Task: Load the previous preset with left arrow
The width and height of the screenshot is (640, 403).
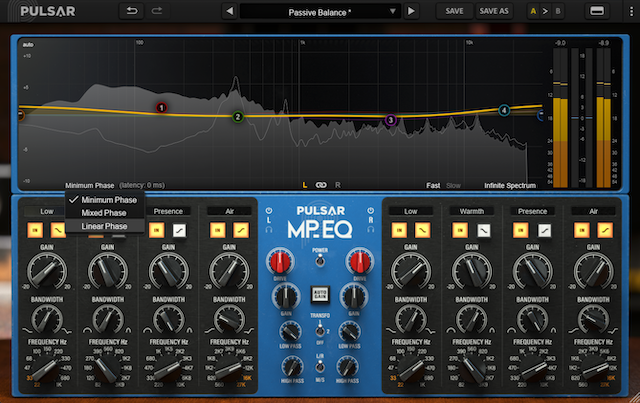Action: pos(229,11)
